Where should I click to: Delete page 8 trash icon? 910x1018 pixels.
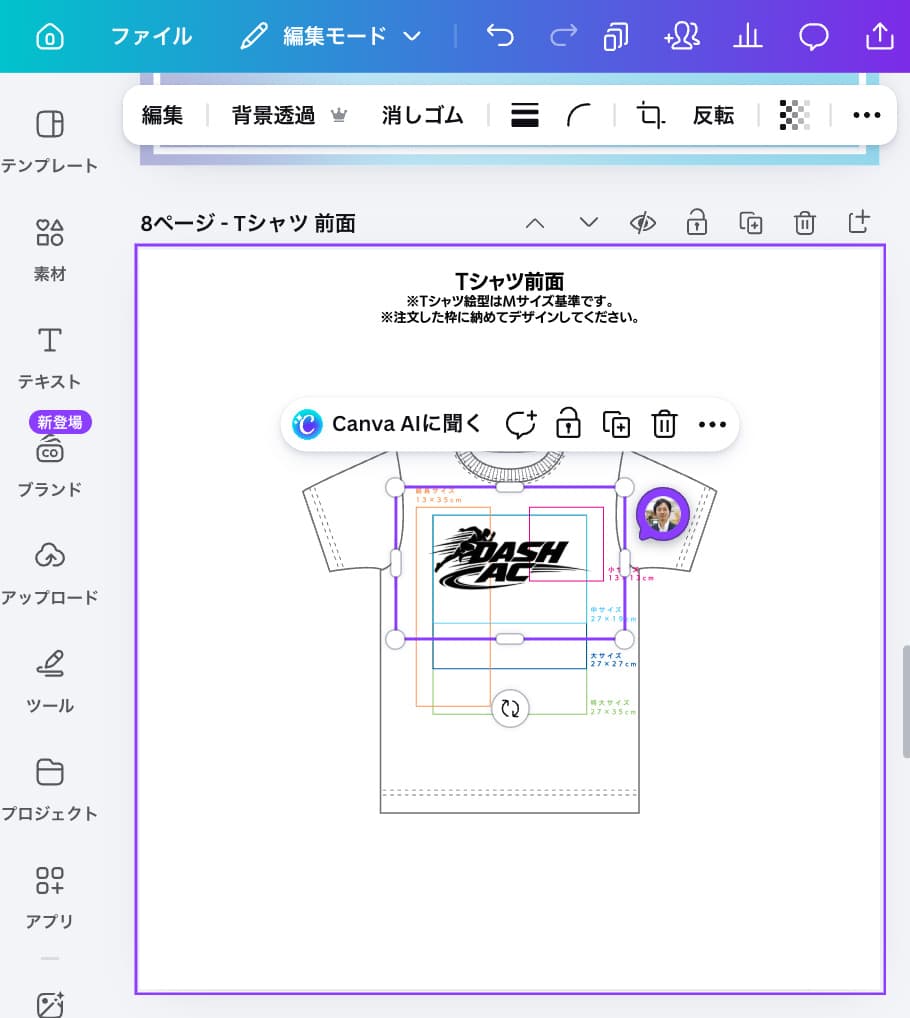pos(804,223)
